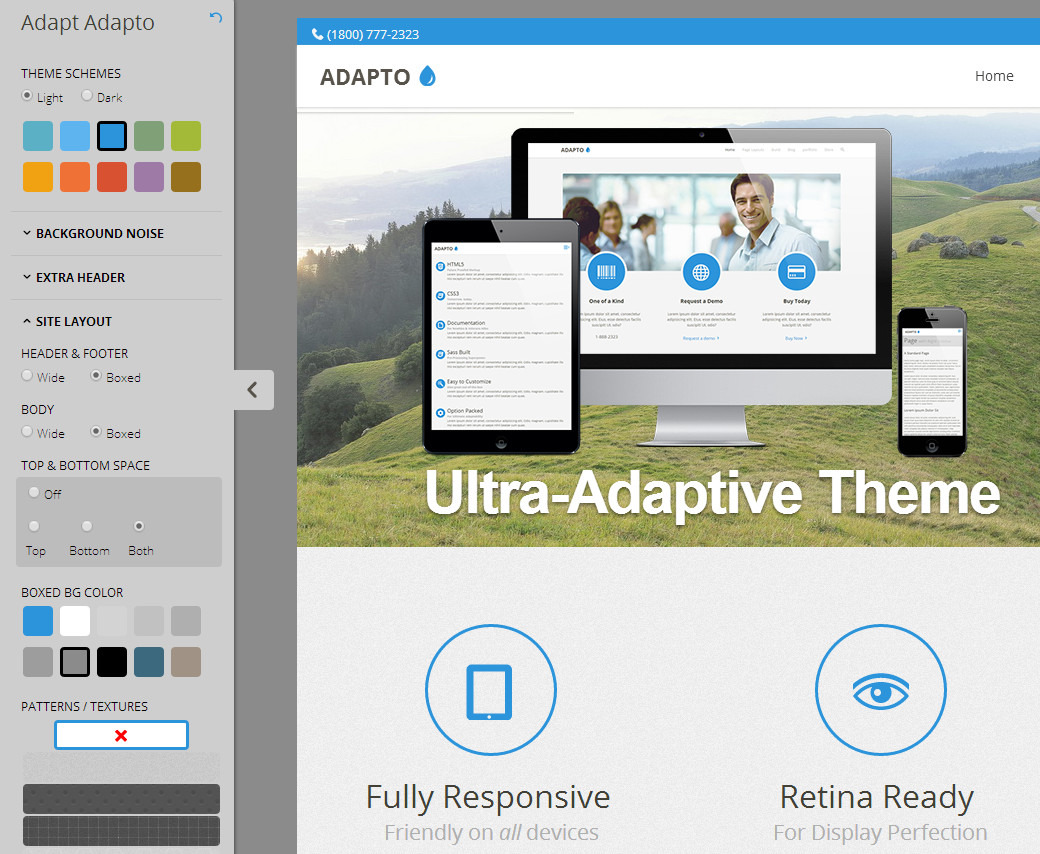Image resolution: width=1040 pixels, height=854 pixels.
Task: Expand the Extra Header section
Action: pos(80,277)
